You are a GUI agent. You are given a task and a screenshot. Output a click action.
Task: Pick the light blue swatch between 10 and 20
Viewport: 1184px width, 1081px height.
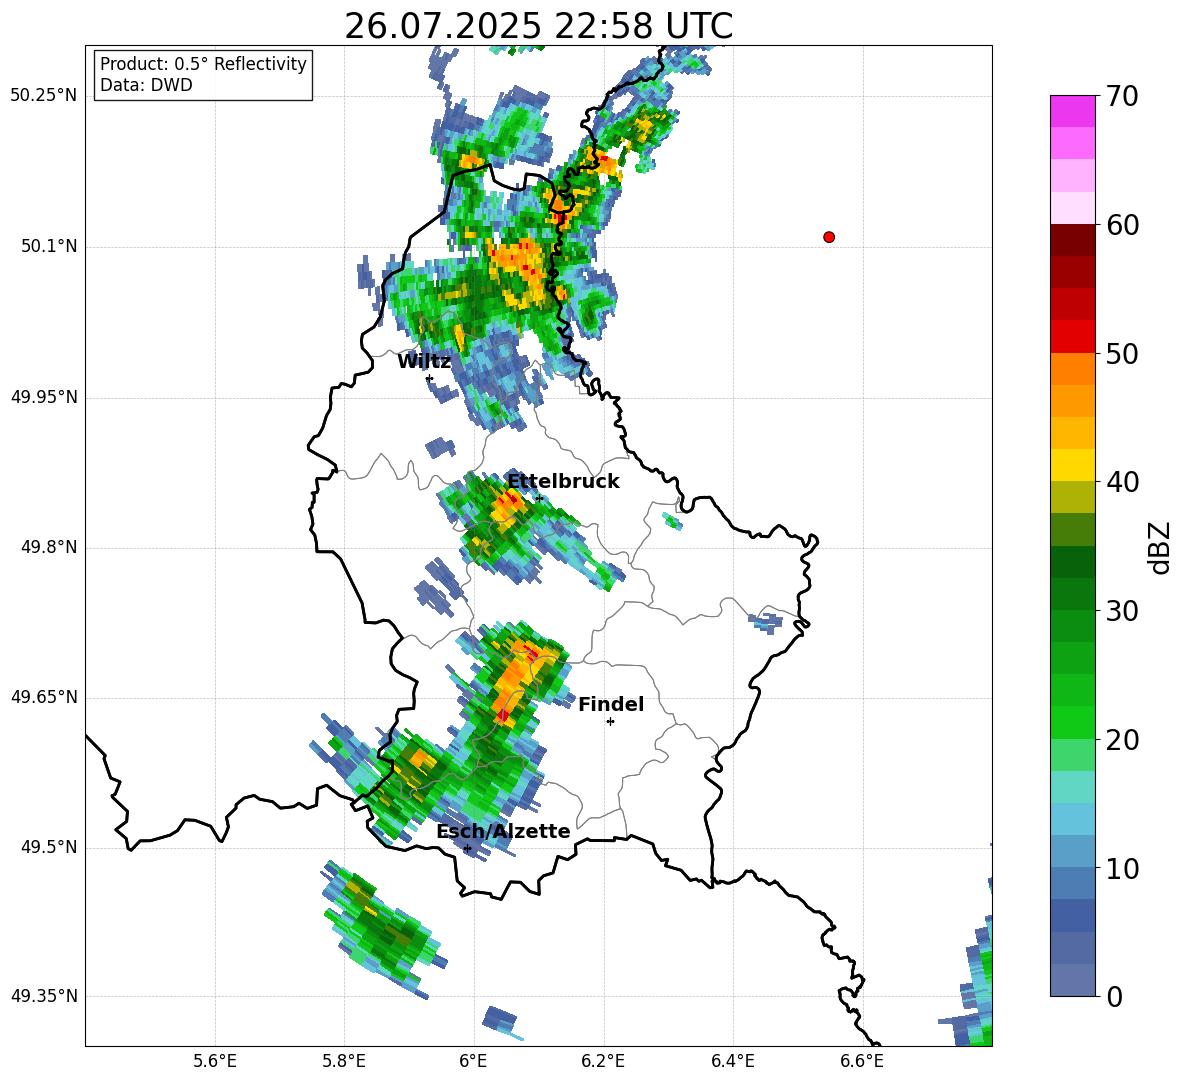click(x=1072, y=819)
